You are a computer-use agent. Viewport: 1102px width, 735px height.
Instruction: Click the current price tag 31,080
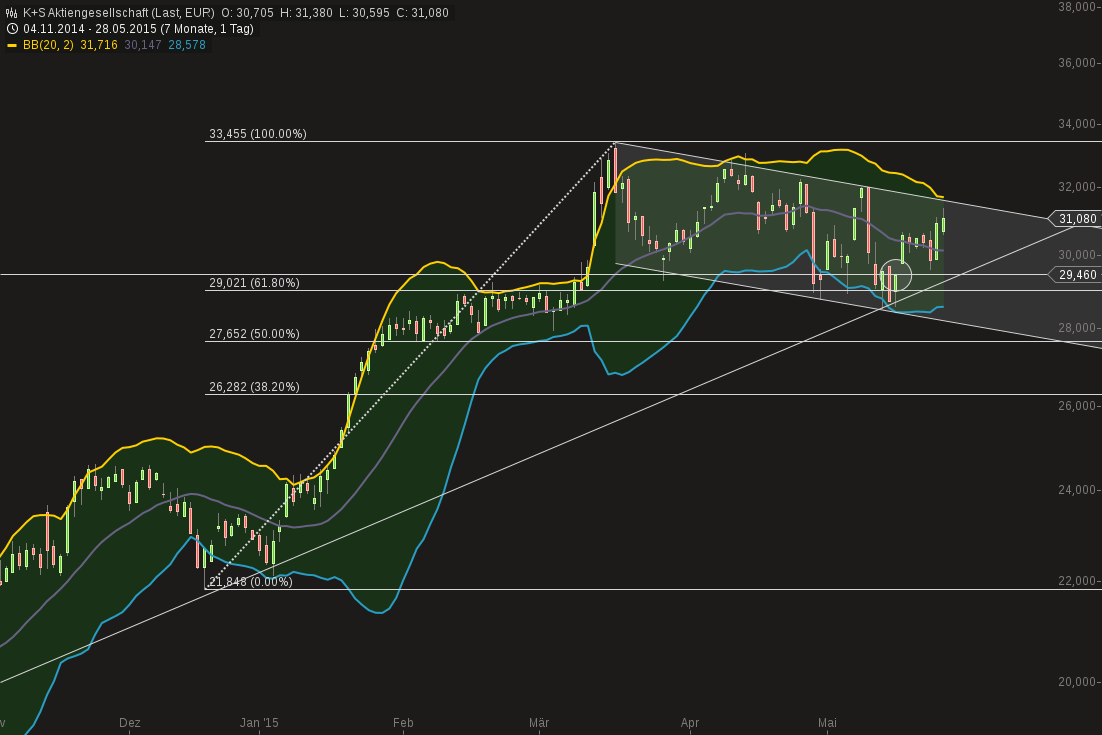(1074, 219)
